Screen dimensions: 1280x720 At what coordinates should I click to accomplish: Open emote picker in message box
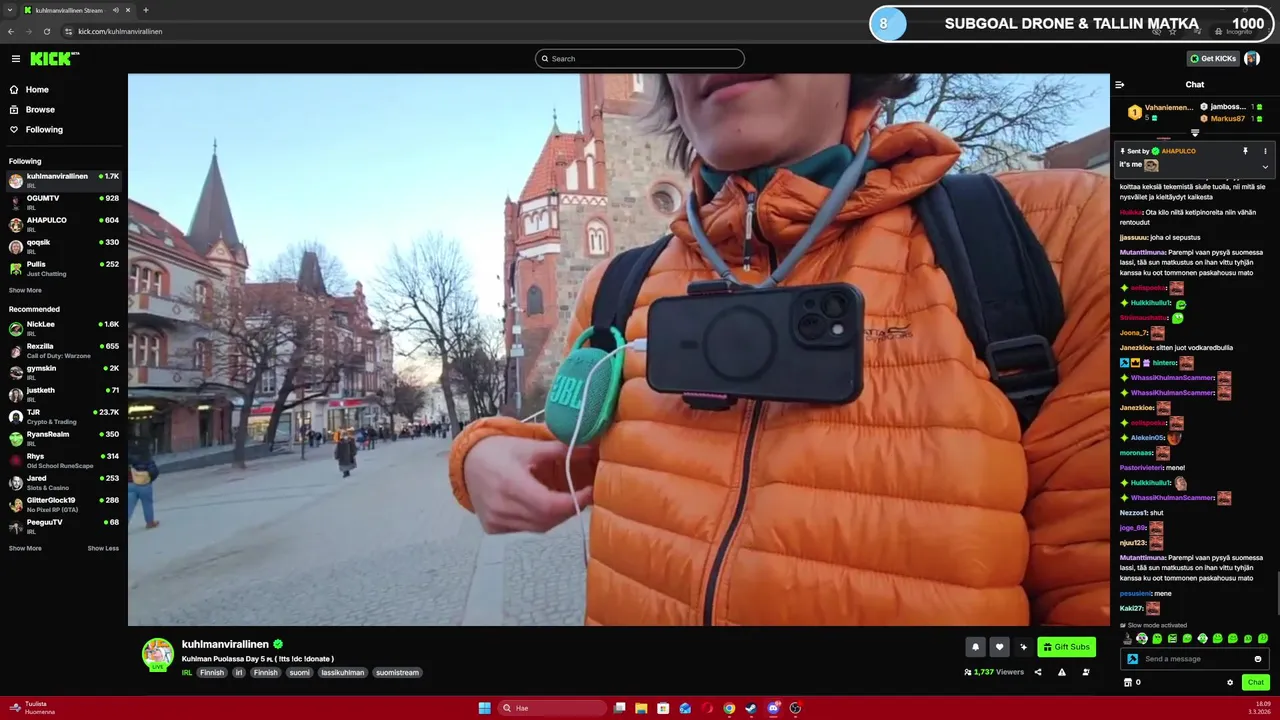1258,659
